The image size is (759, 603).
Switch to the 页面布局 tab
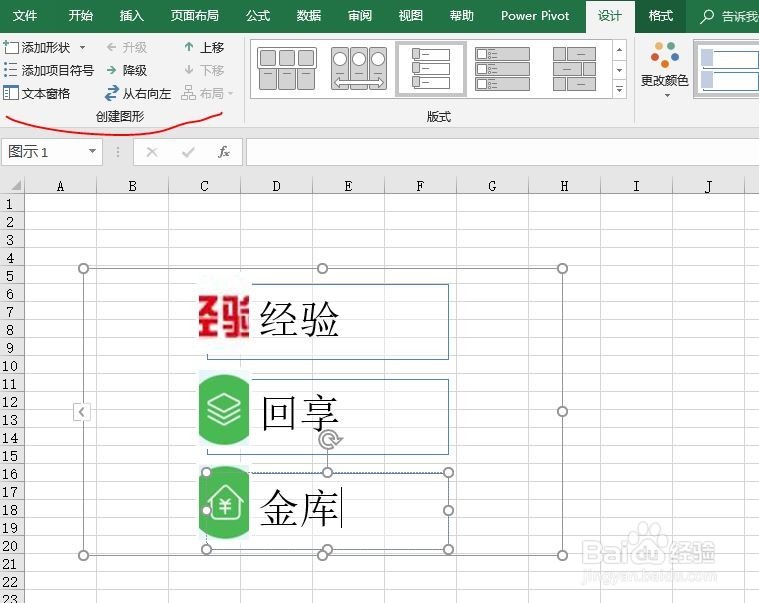[x=195, y=16]
